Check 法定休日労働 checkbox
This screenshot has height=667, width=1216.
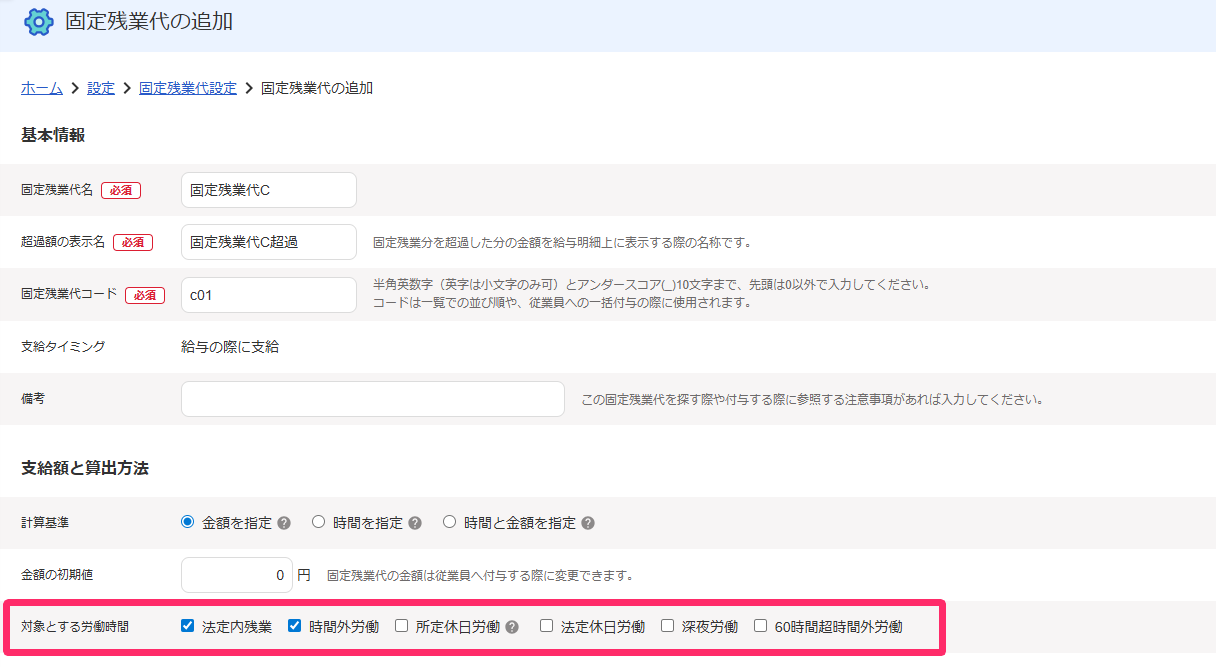pyautogui.click(x=546, y=626)
